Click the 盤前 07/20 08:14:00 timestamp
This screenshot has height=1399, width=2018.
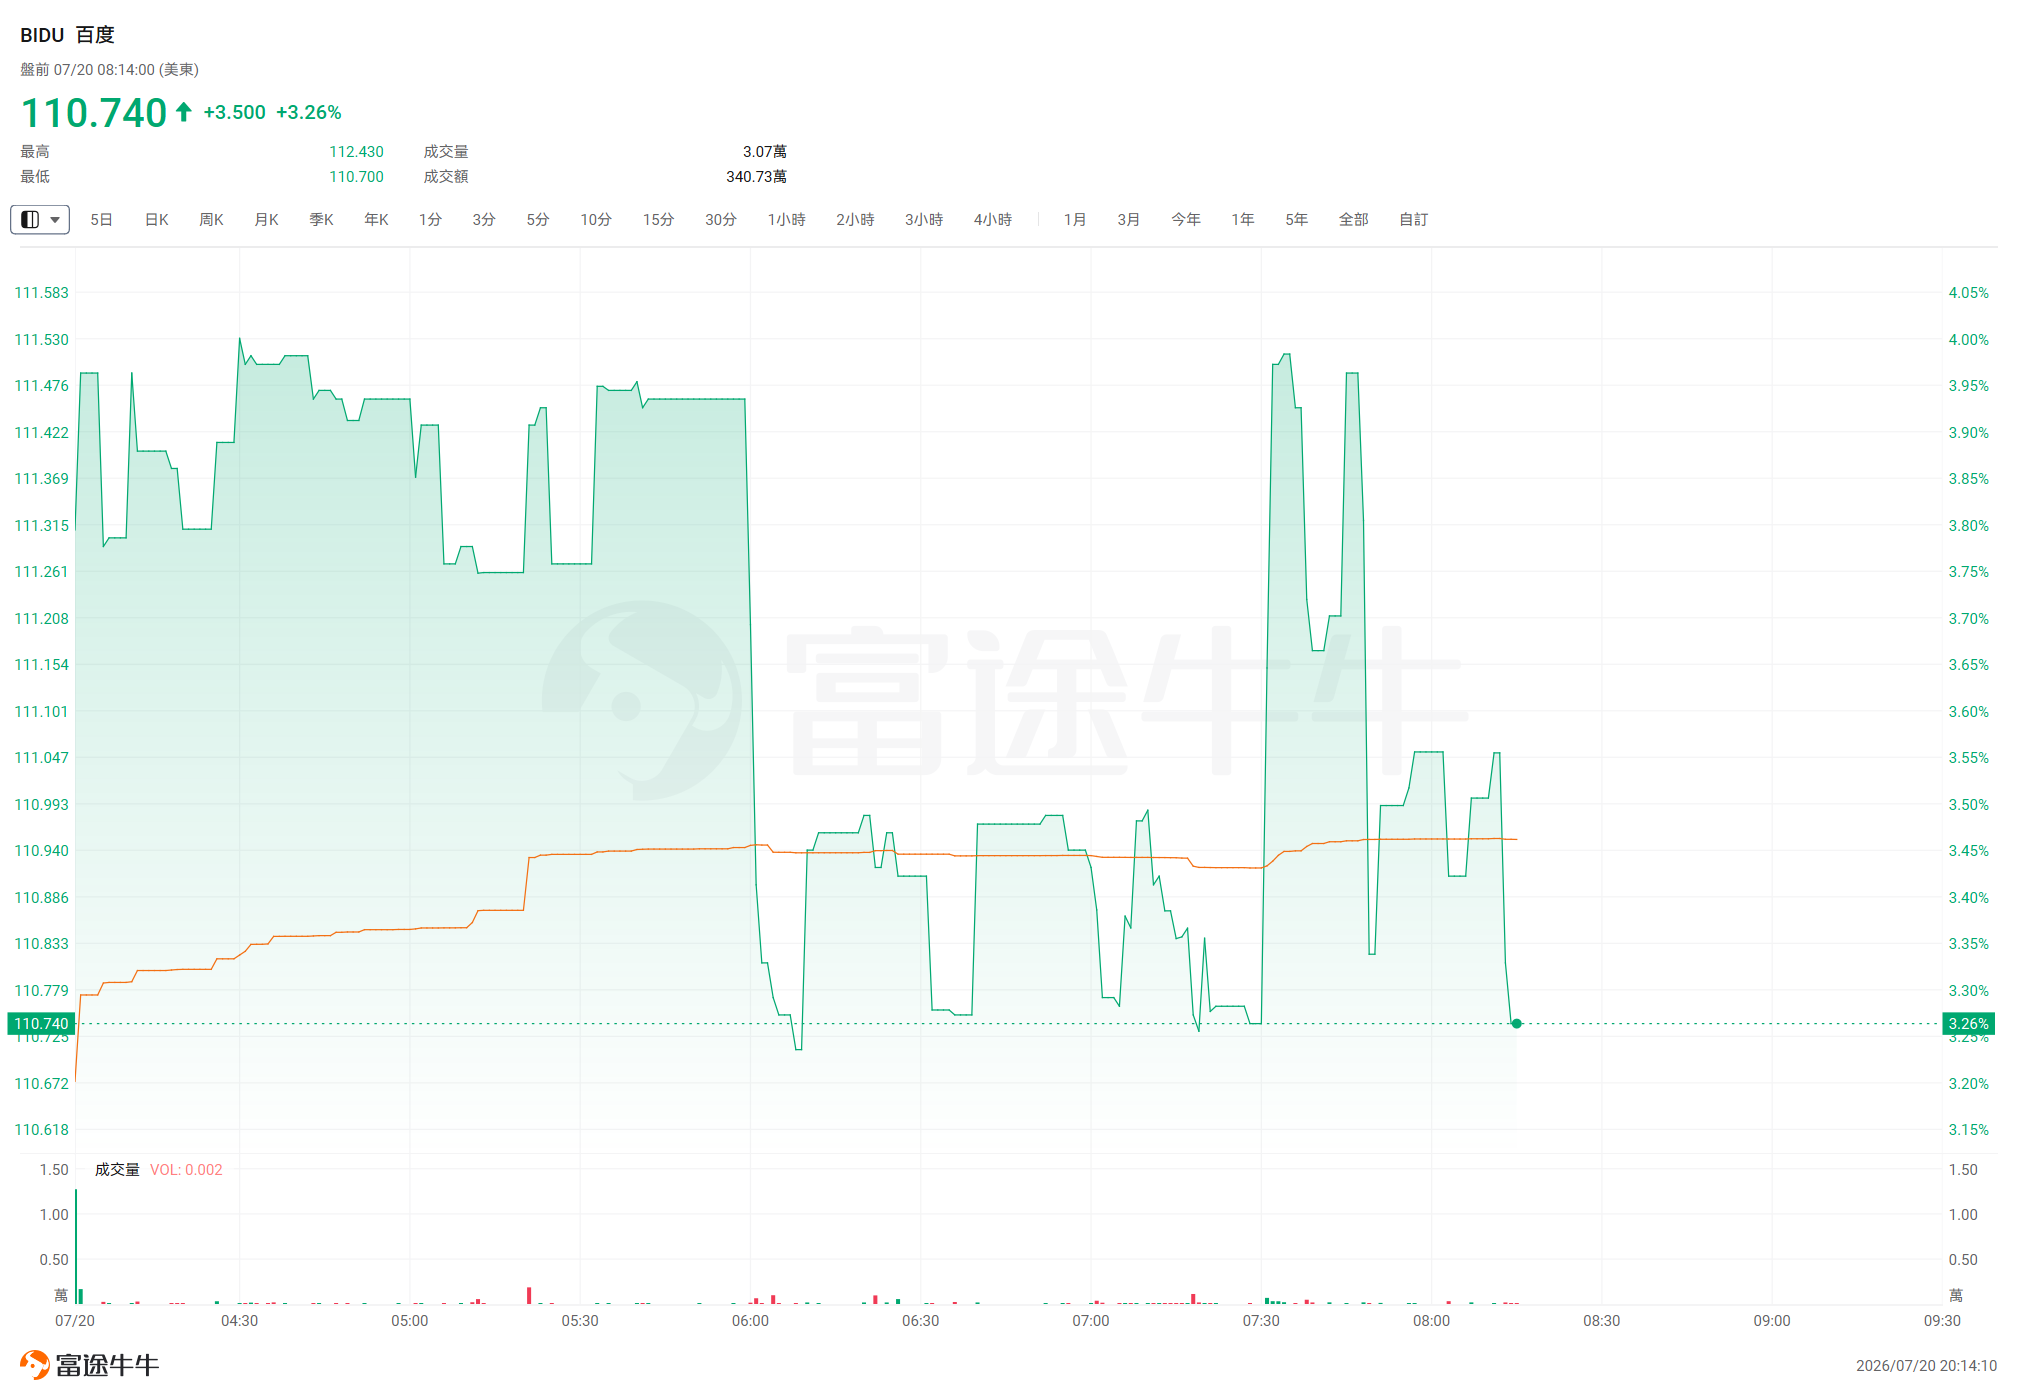click(x=110, y=70)
